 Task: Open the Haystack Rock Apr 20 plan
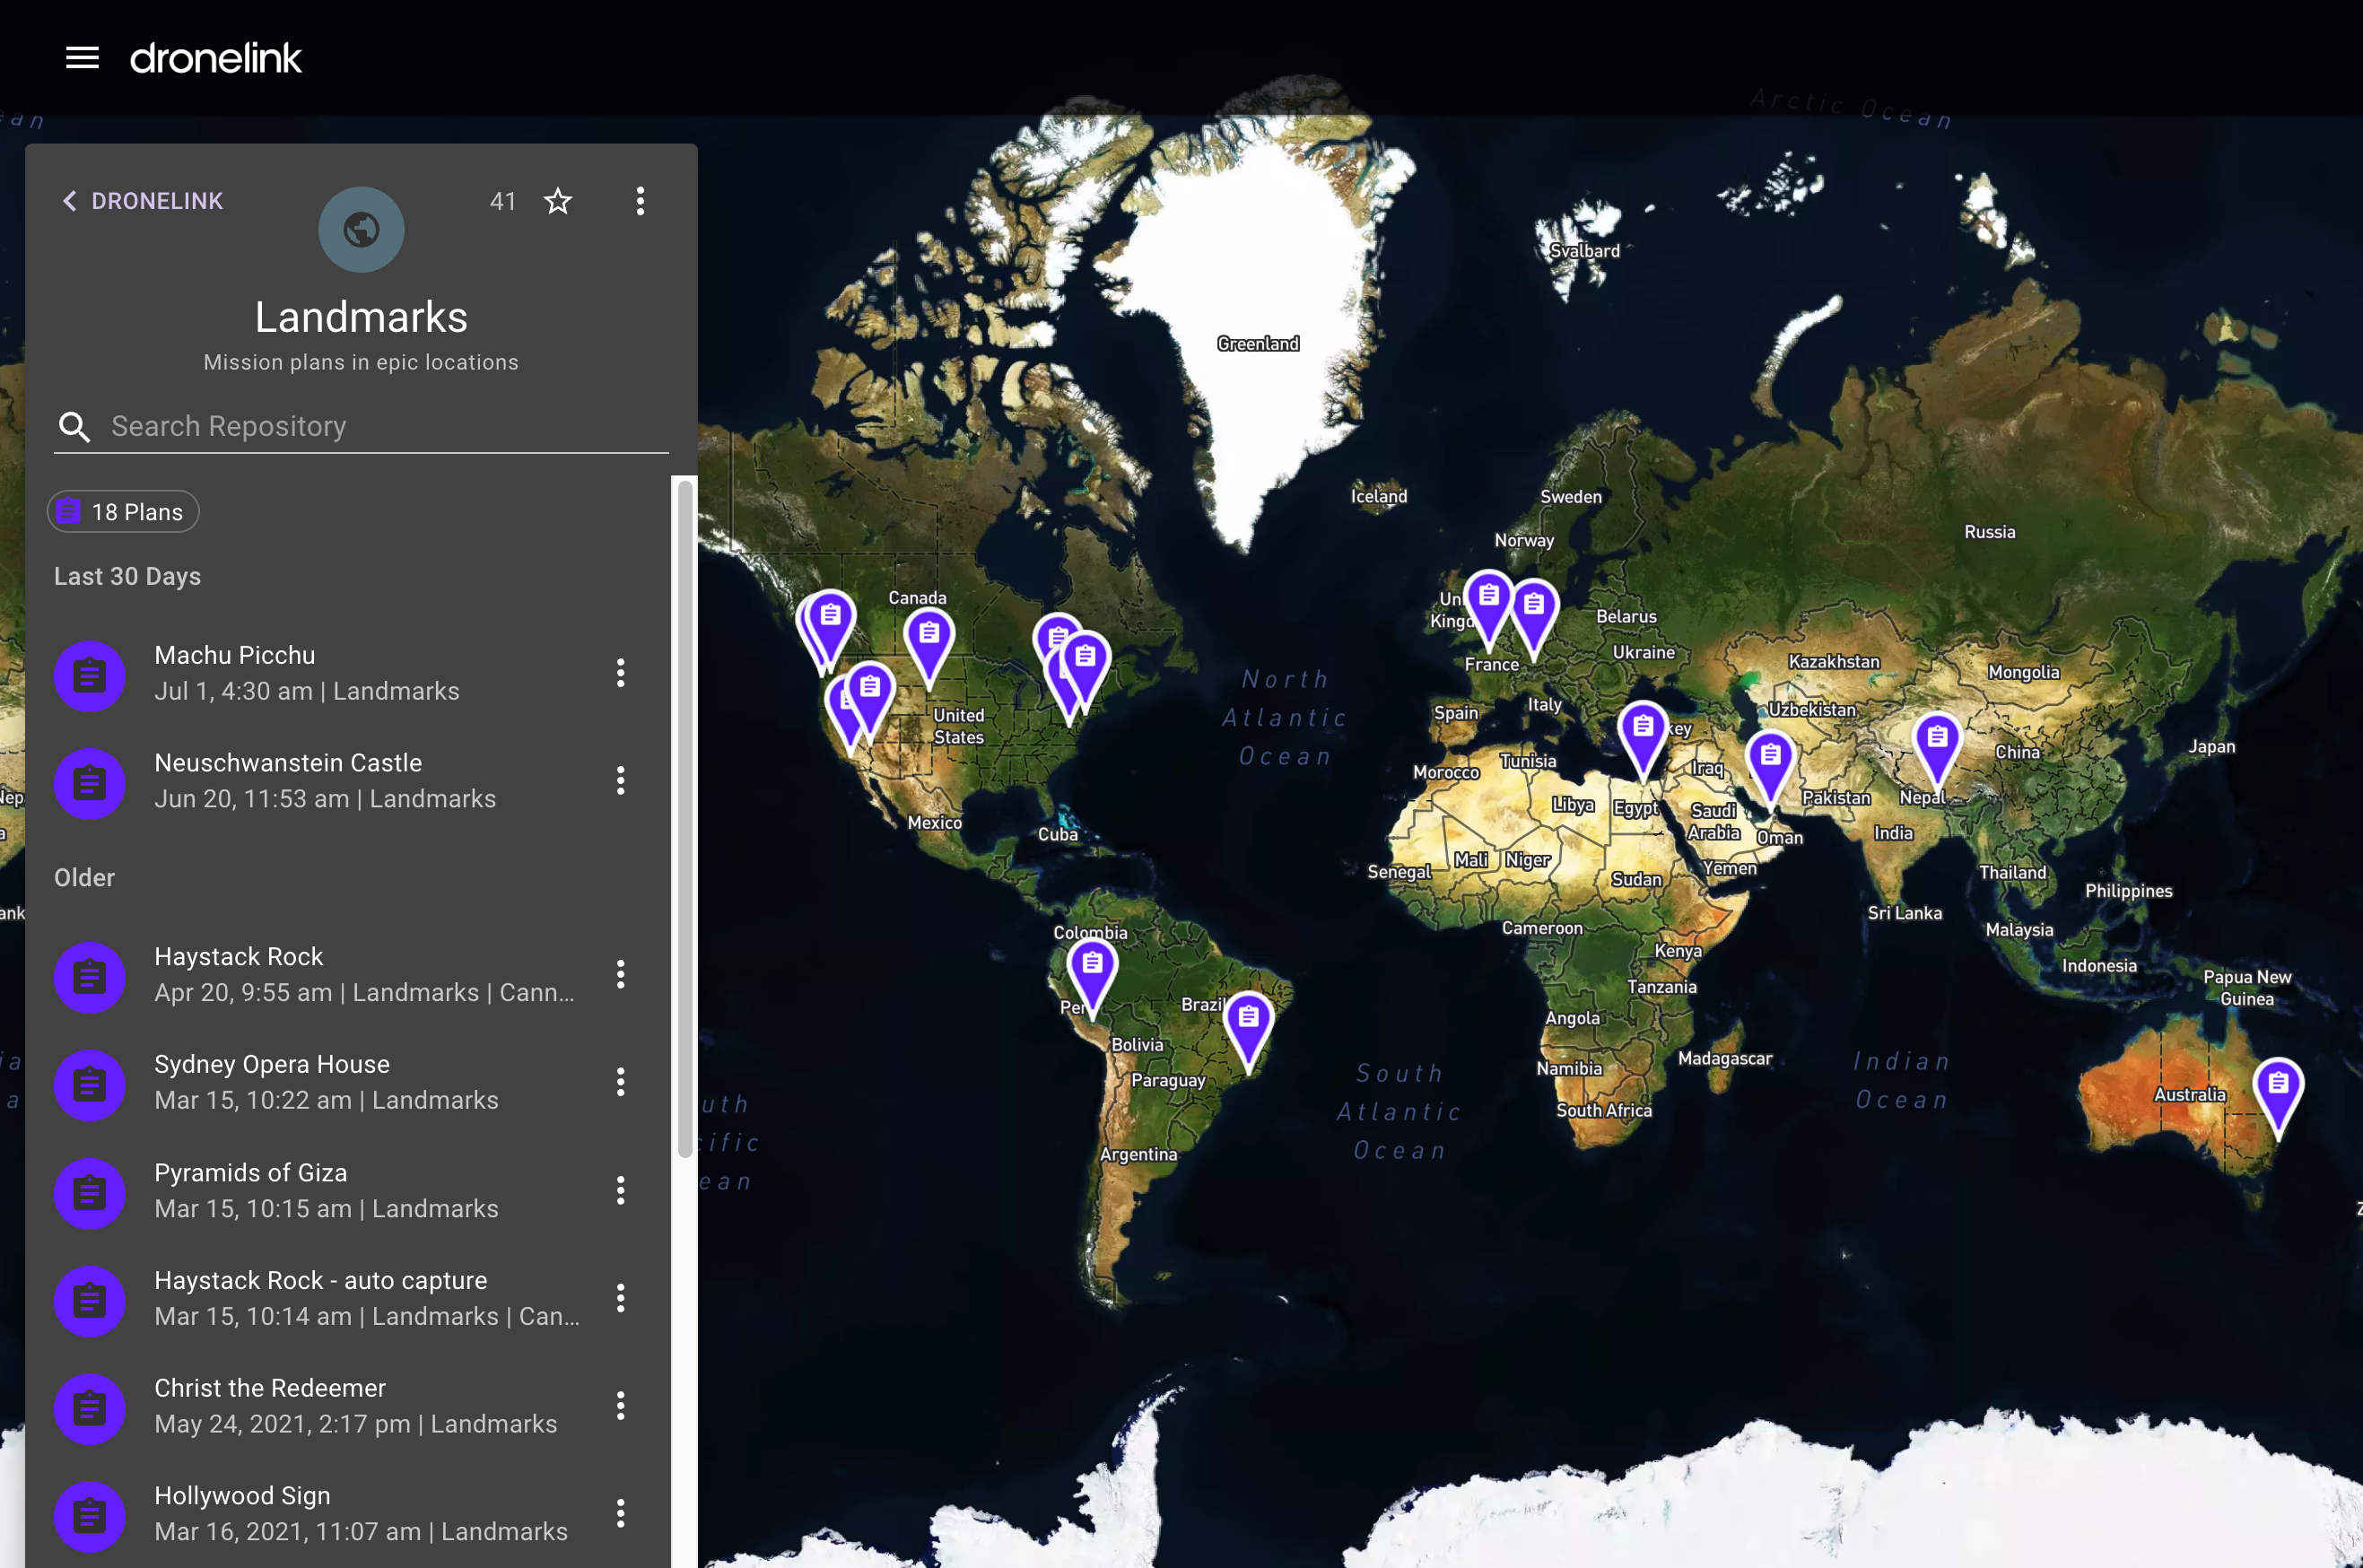click(x=348, y=974)
